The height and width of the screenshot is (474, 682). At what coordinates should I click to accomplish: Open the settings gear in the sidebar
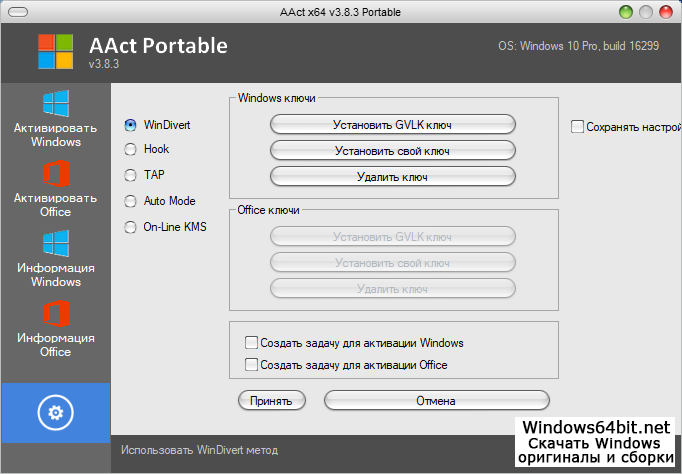tap(55, 412)
